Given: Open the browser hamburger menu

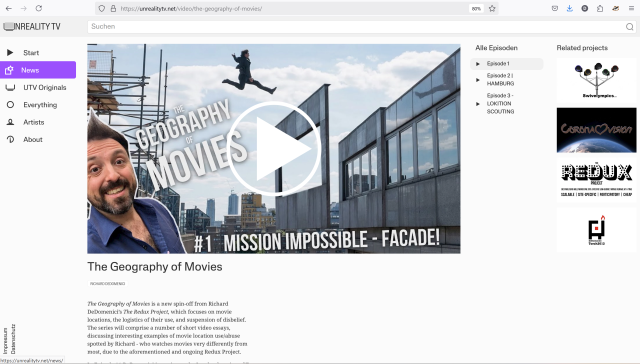Looking at the screenshot, I should pyautogui.click(x=631, y=8).
